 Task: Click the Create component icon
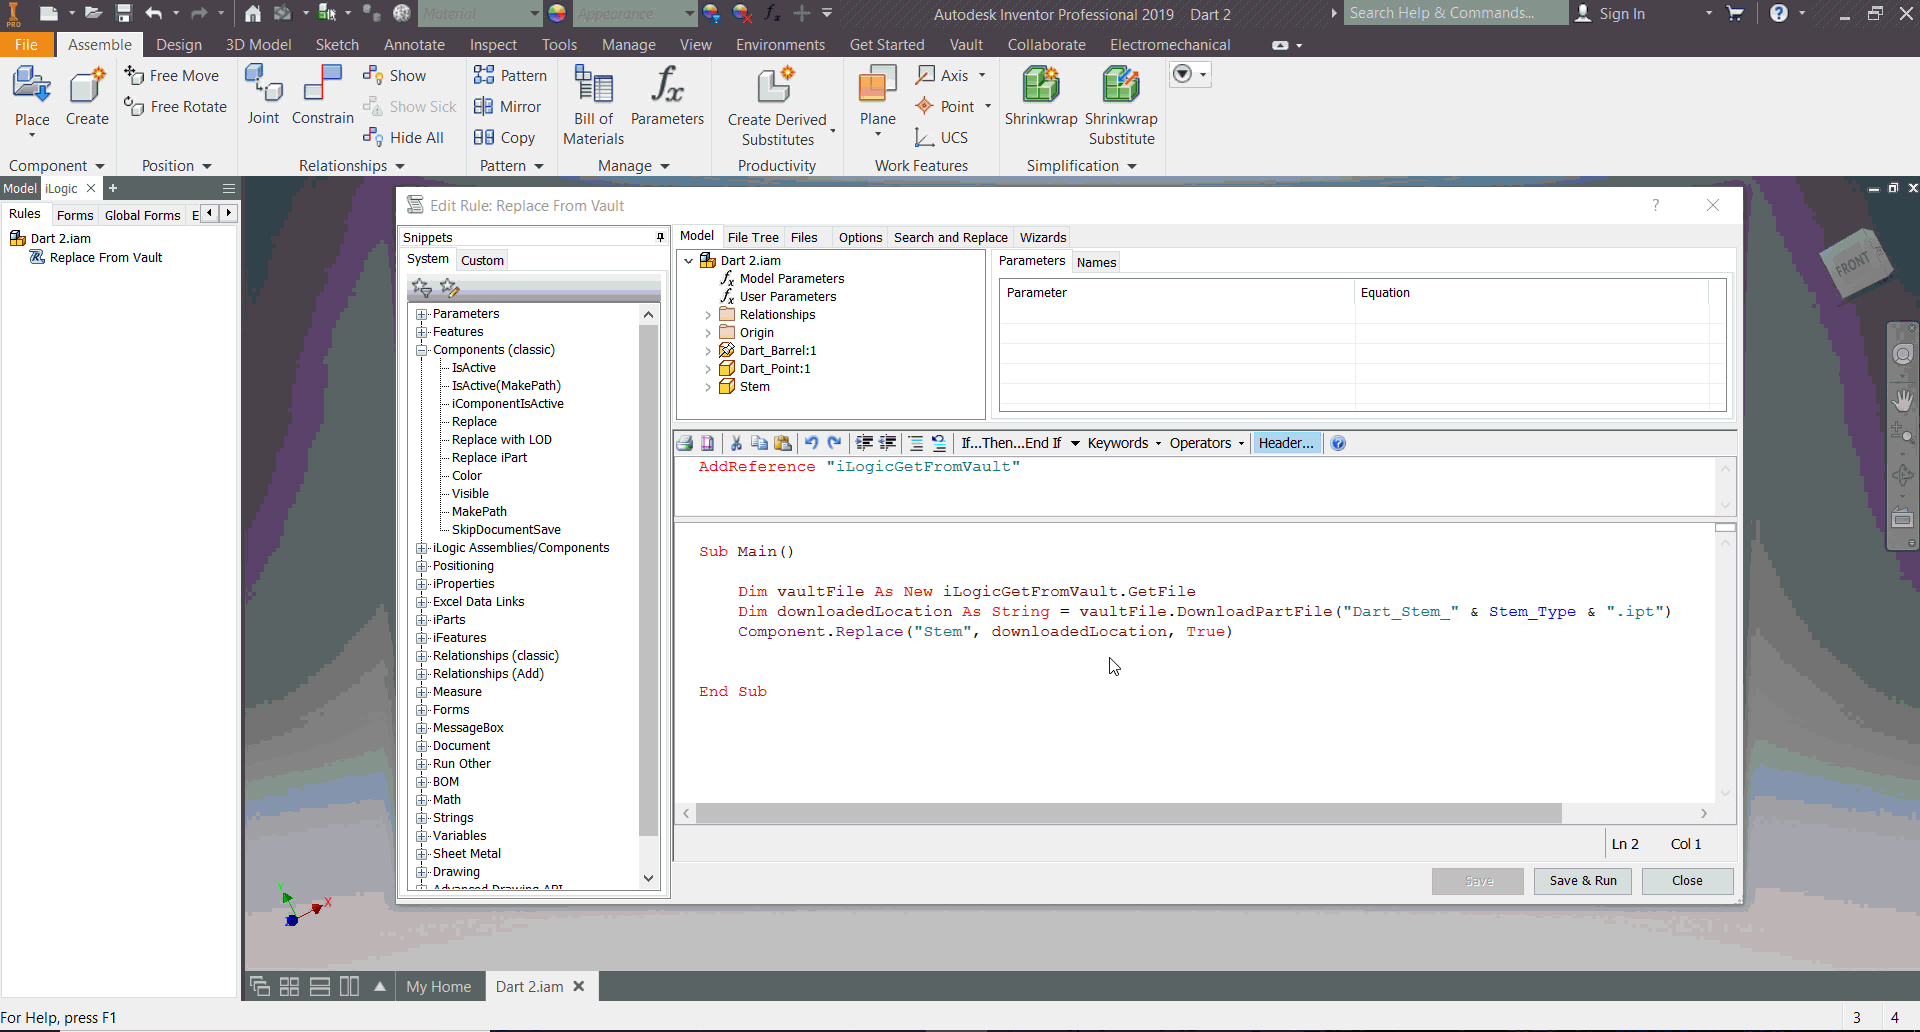click(x=87, y=86)
